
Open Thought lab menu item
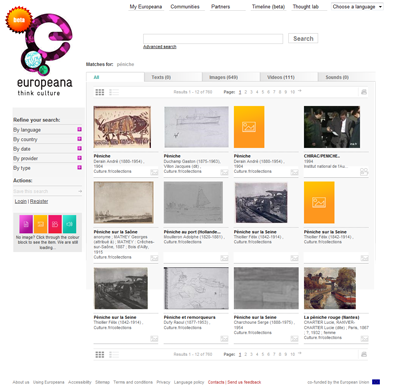[306, 7]
